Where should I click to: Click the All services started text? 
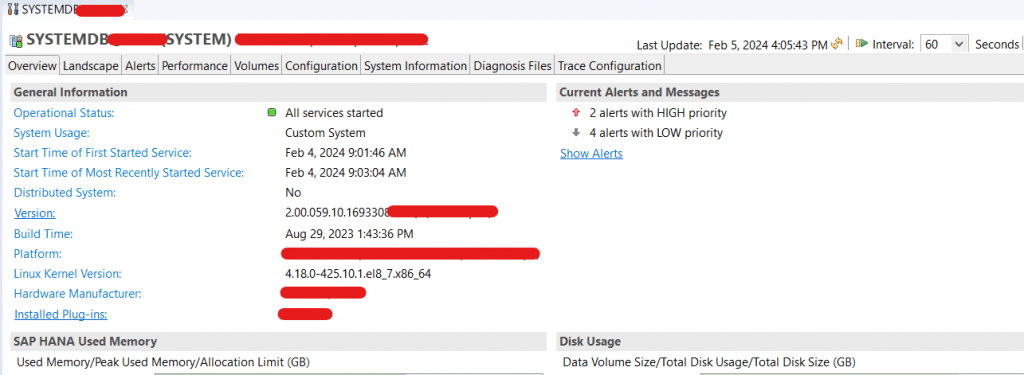click(334, 113)
